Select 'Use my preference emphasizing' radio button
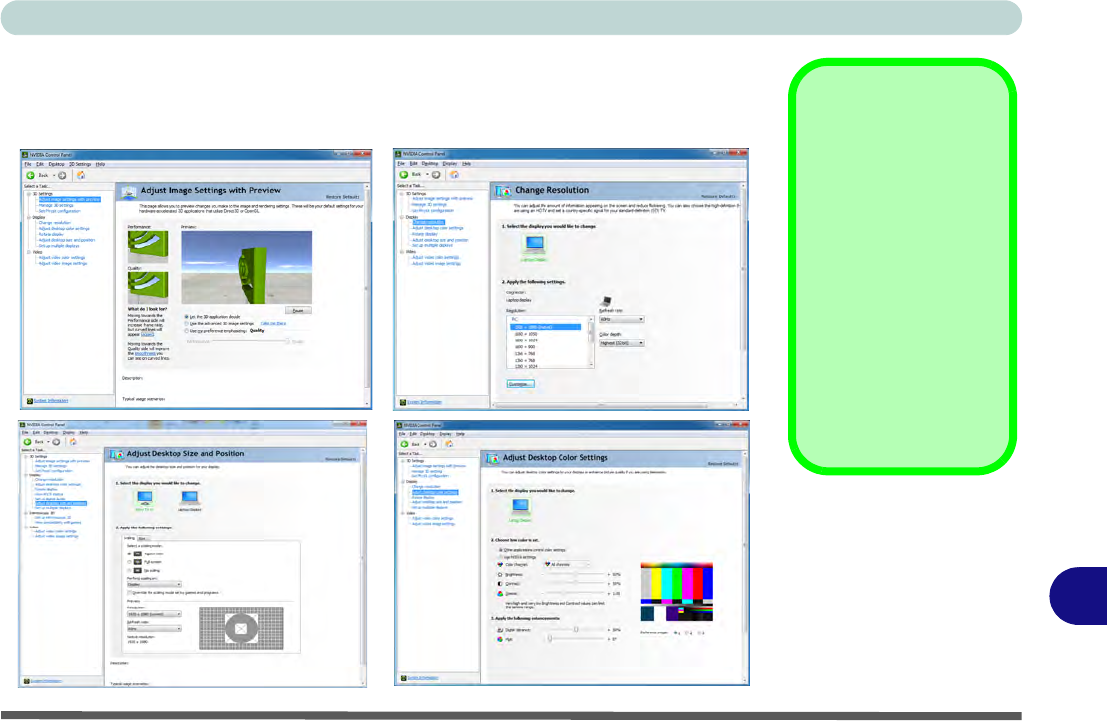This screenshot has width=1107, height=721. pyautogui.click(x=186, y=330)
